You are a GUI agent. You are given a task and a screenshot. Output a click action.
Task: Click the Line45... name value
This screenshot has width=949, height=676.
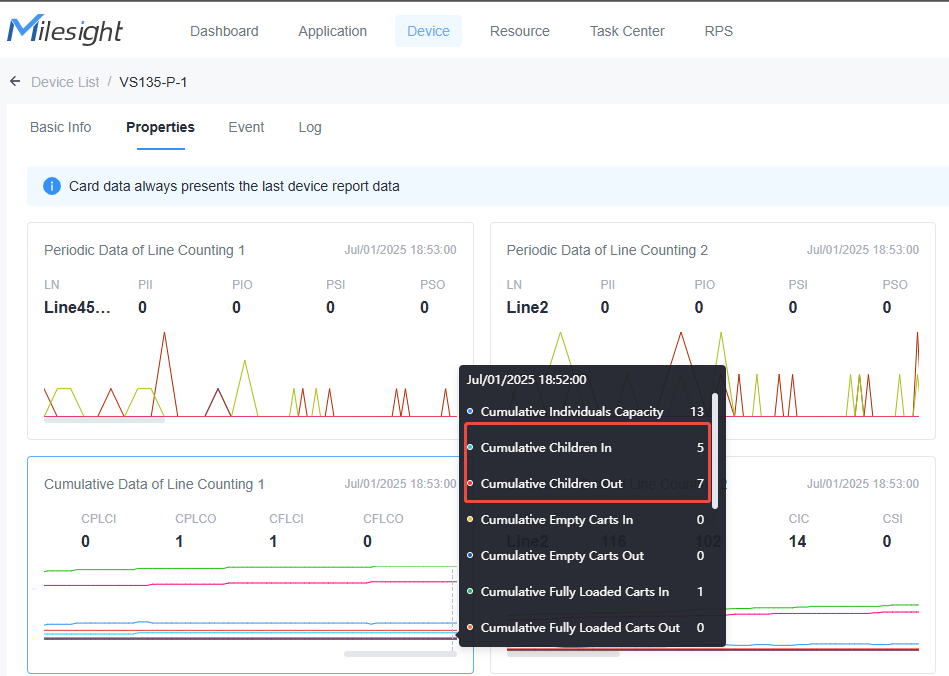coord(77,307)
